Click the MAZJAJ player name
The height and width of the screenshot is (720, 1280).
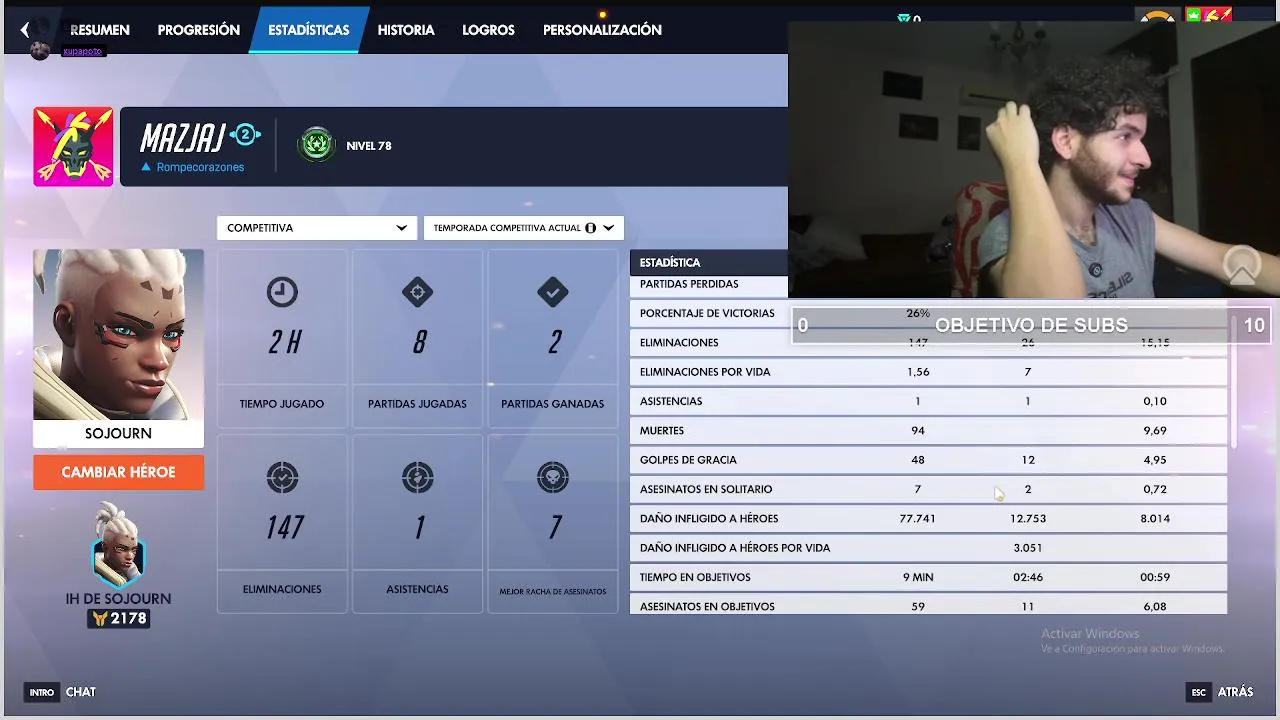pyautogui.click(x=181, y=139)
